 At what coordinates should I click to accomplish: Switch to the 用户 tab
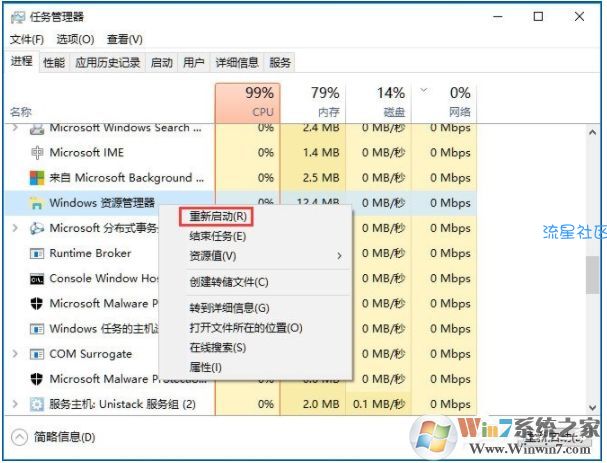point(194,63)
